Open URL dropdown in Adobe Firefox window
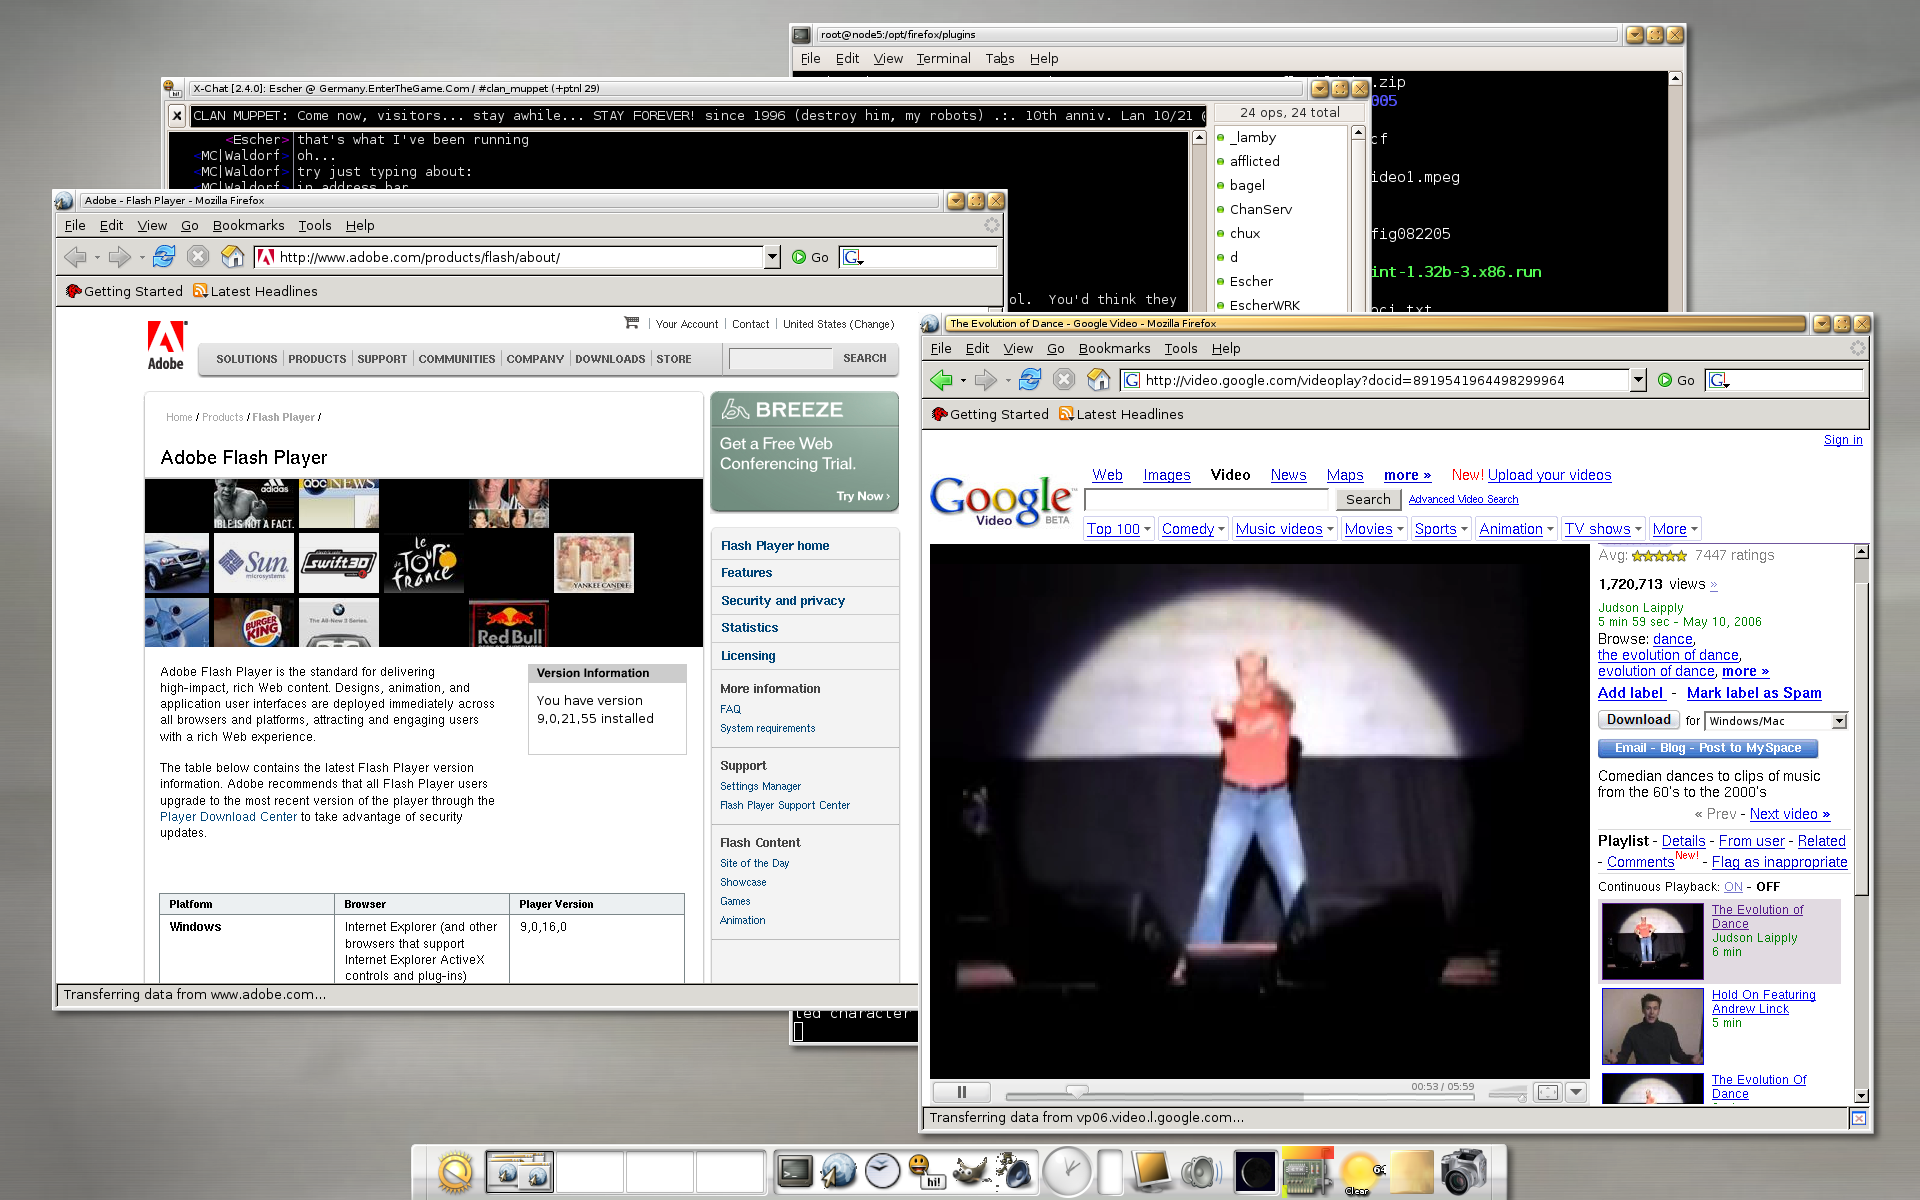Viewport: 1920px width, 1200px height. [x=772, y=257]
